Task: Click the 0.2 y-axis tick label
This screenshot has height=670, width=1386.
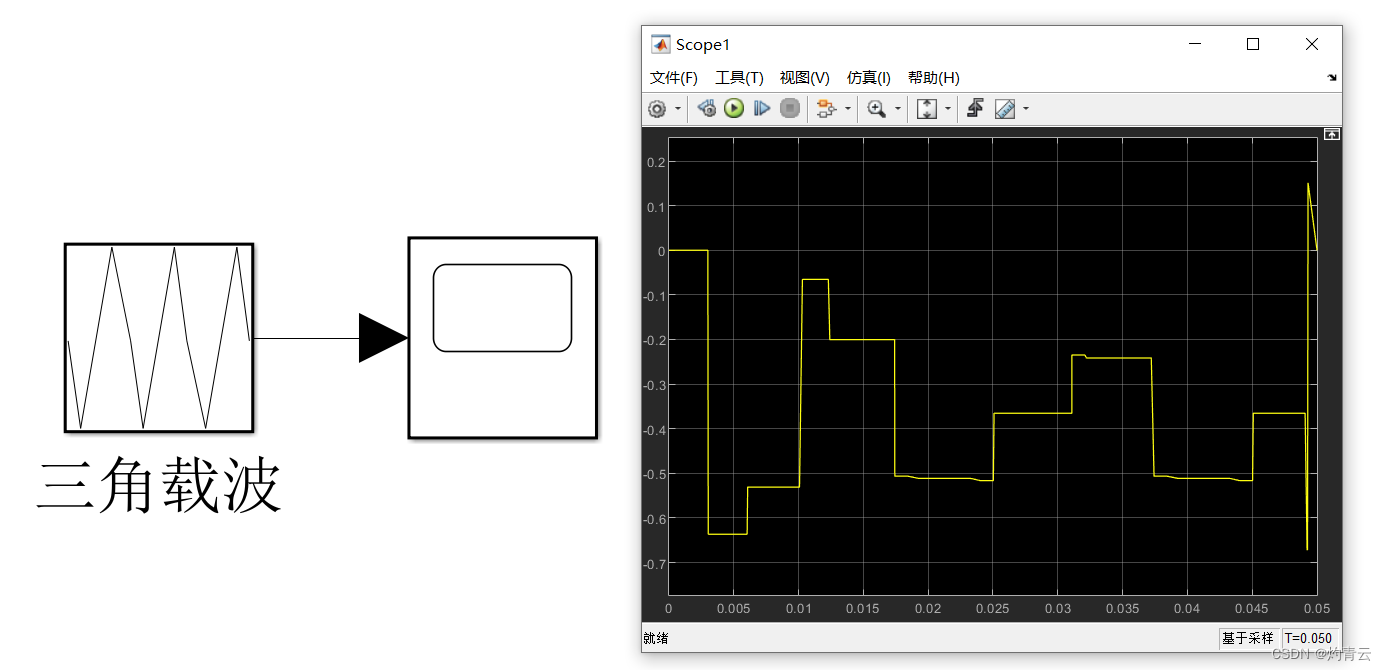Action: coord(656,162)
